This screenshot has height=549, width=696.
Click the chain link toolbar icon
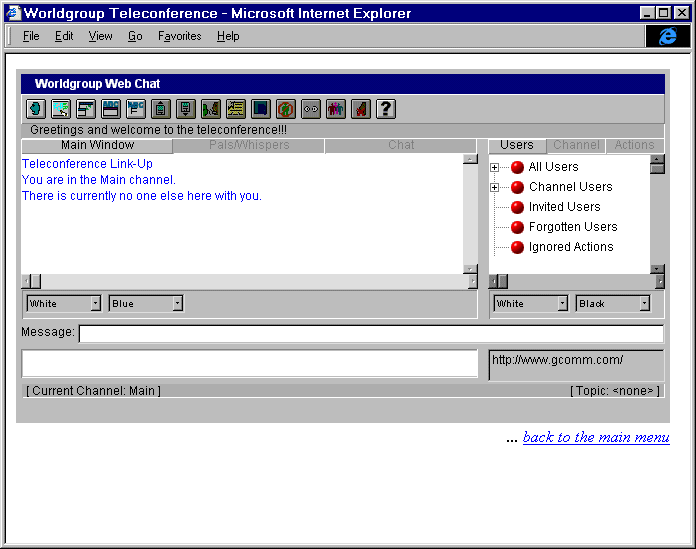(310, 109)
